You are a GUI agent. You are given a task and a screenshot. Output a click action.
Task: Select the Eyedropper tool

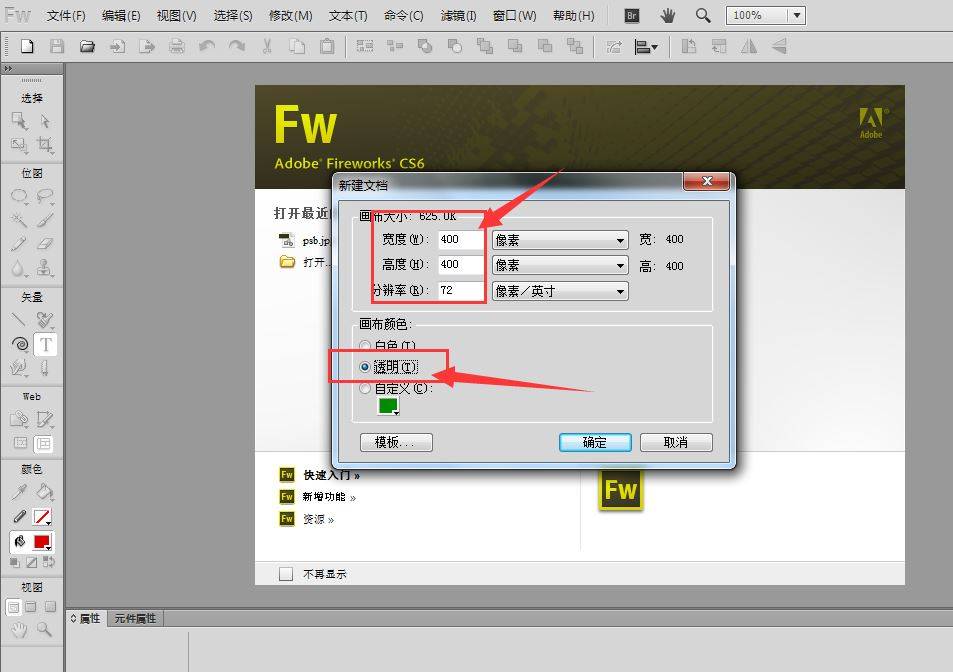(19, 492)
